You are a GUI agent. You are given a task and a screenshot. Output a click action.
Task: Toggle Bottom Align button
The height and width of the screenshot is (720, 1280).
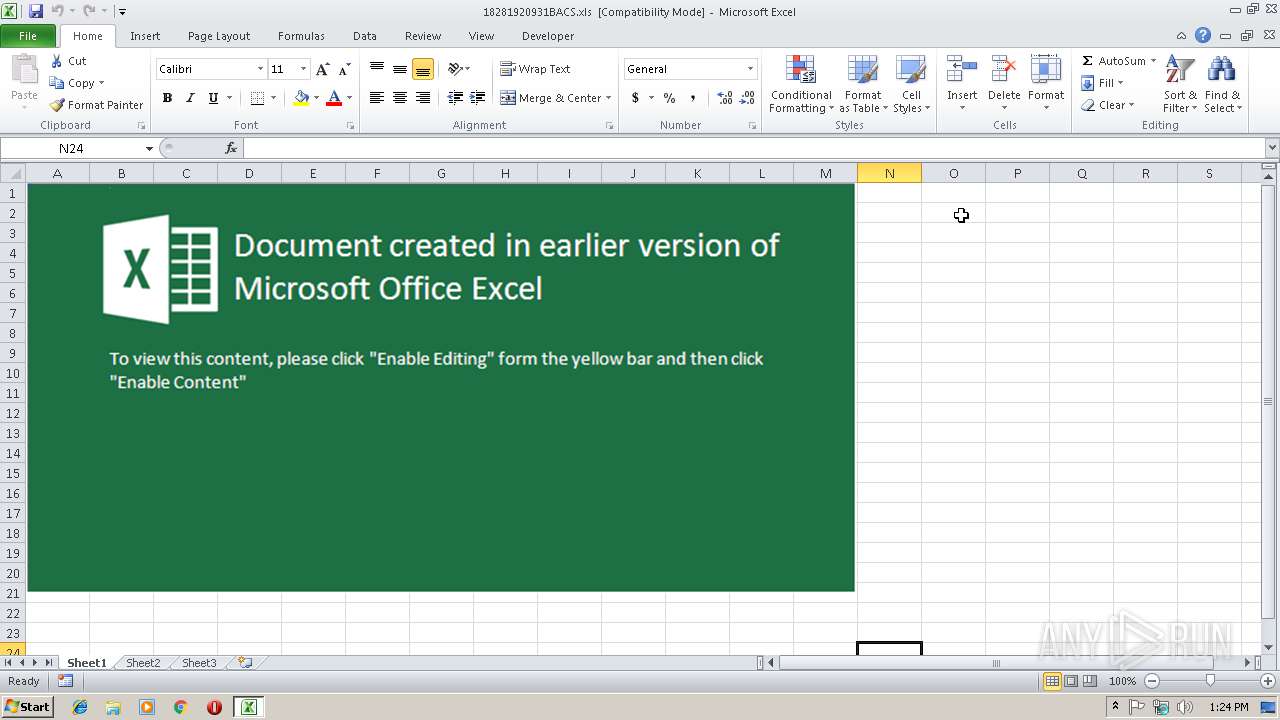[x=423, y=69]
